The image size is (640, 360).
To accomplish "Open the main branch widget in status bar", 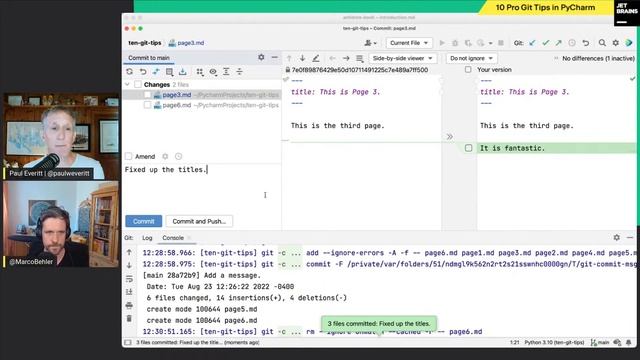I will (x=600, y=342).
